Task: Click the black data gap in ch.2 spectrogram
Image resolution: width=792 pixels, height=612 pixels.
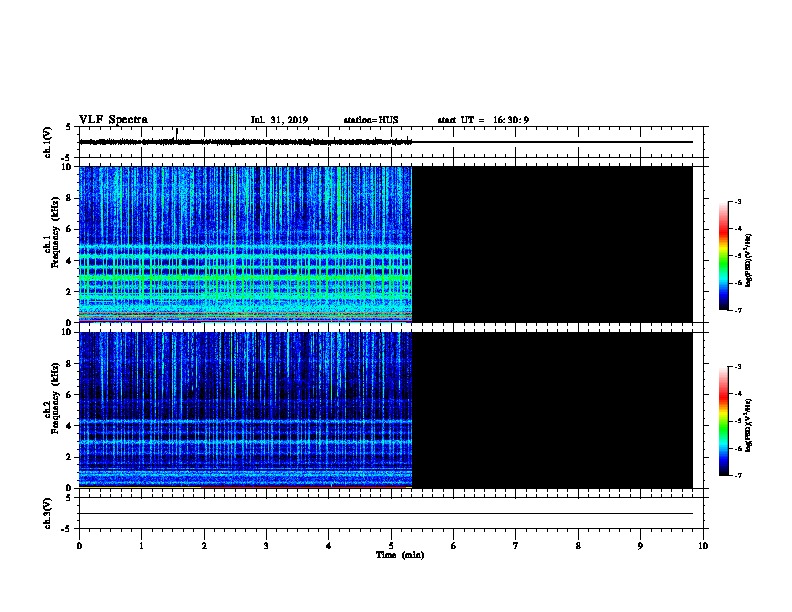Action: pos(552,410)
